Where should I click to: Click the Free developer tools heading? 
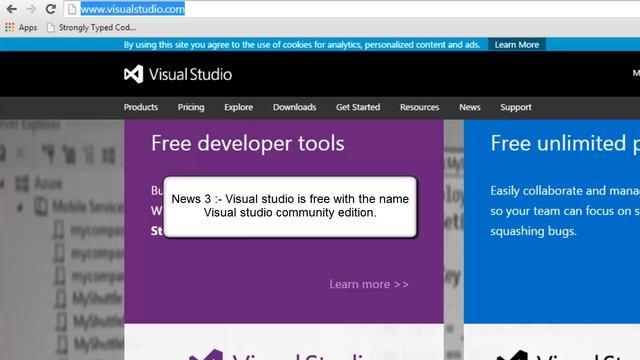point(248,143)
